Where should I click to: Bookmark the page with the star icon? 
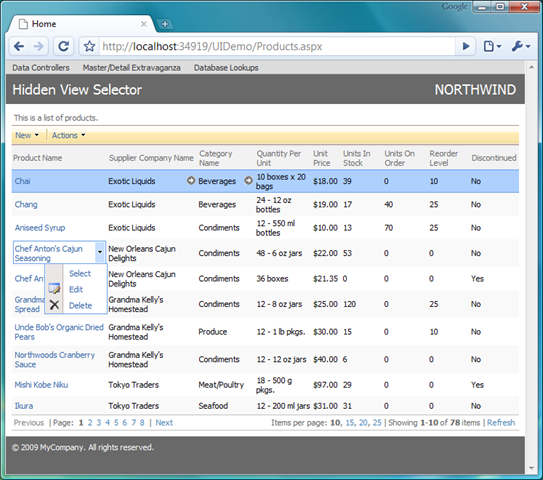(x=90, y=46)
